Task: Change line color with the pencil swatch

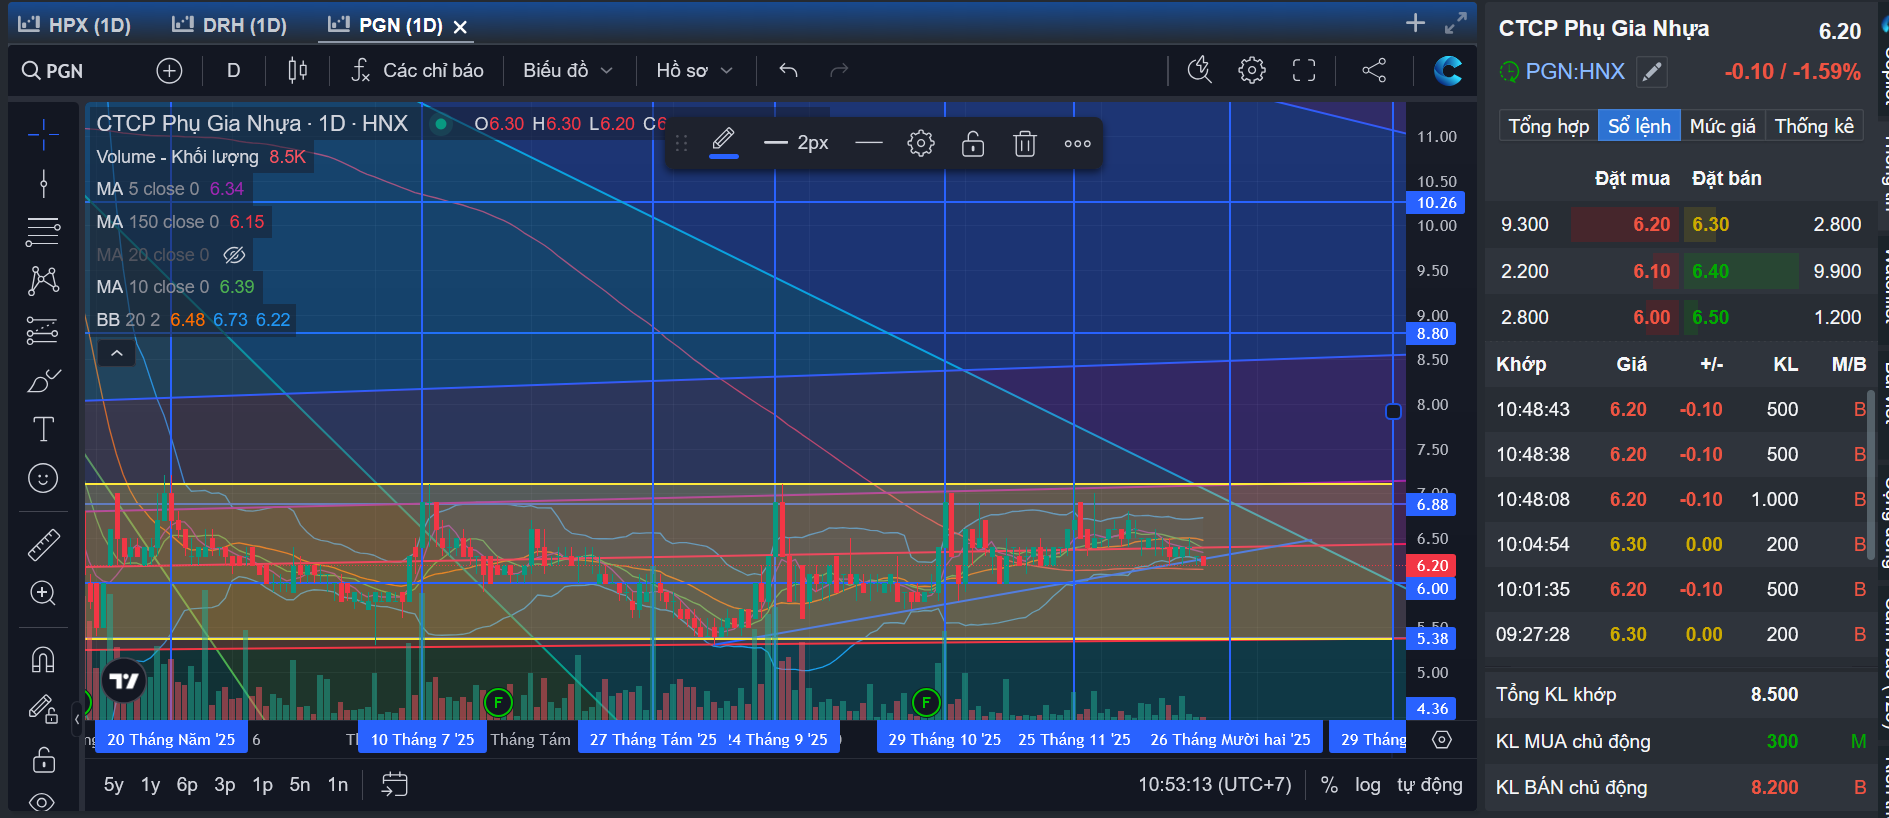Action: click(724, 143)
